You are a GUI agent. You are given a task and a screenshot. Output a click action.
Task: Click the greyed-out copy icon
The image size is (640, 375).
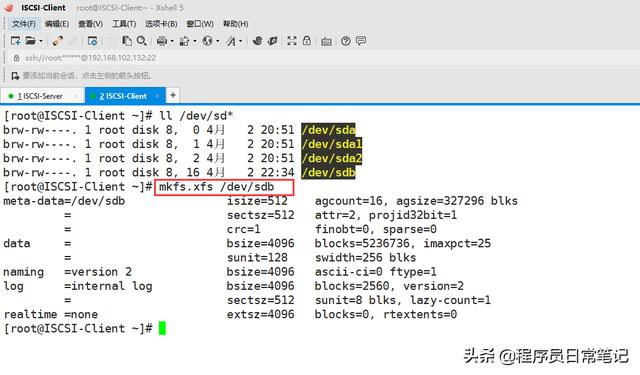(x=111, y=41)
